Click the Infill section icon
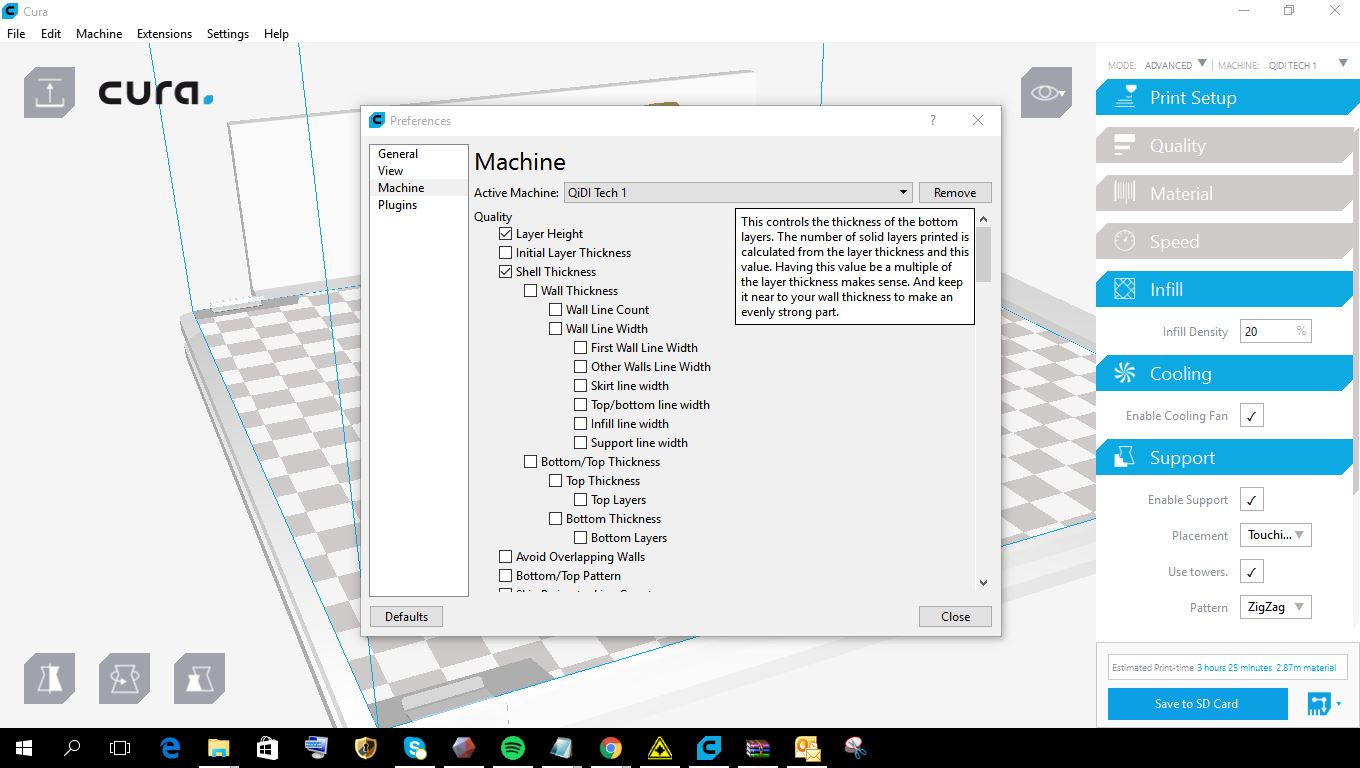 (x=1126, y=289)
